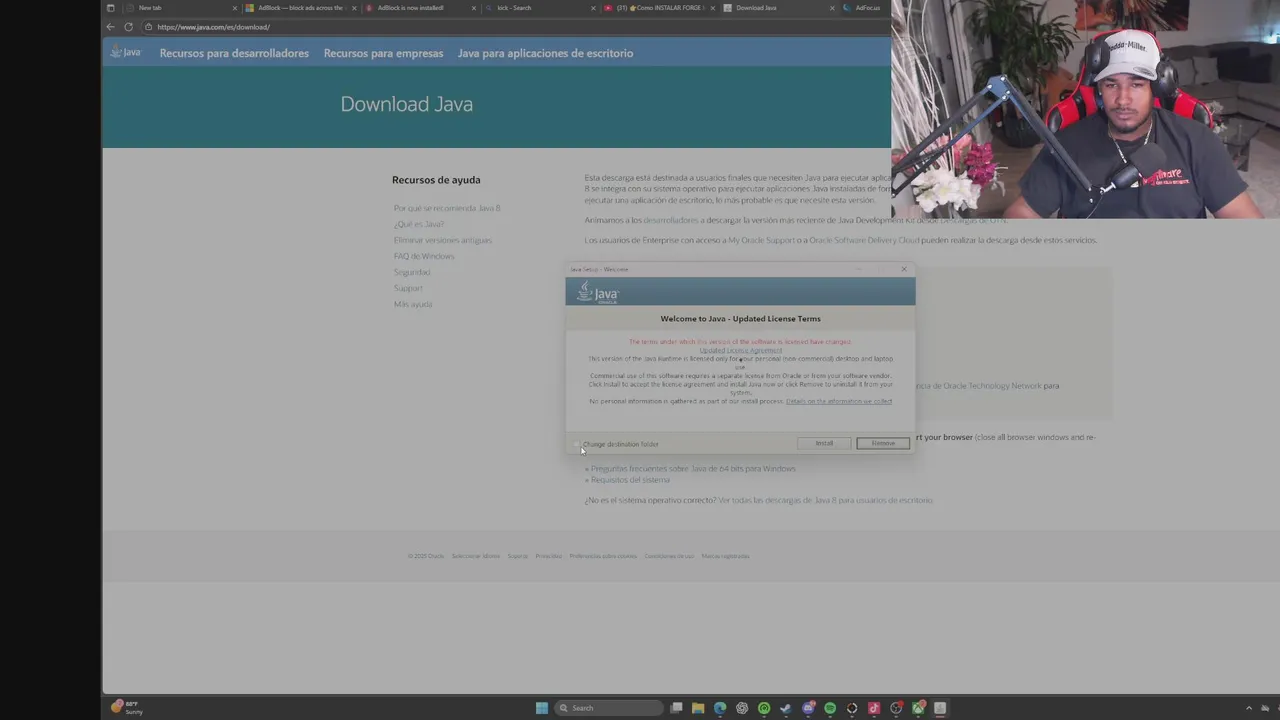Open the pink music note taskbar app
Screen dimensions: 1280x720
coord(874,708)
